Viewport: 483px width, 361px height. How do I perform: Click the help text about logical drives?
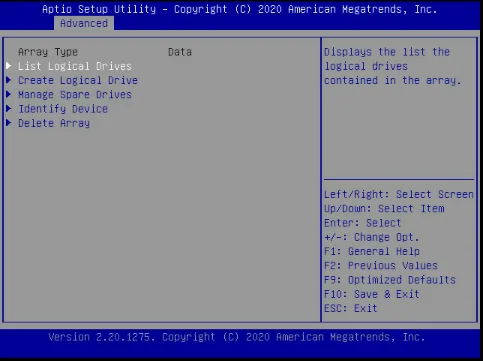(x=392, y=66)
